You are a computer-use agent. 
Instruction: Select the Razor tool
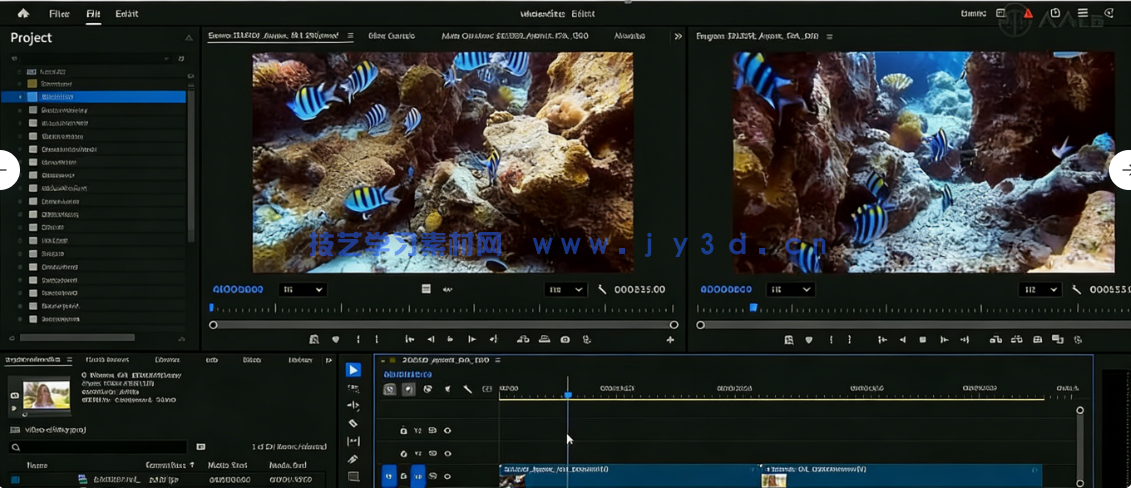(x=353, y=423)
